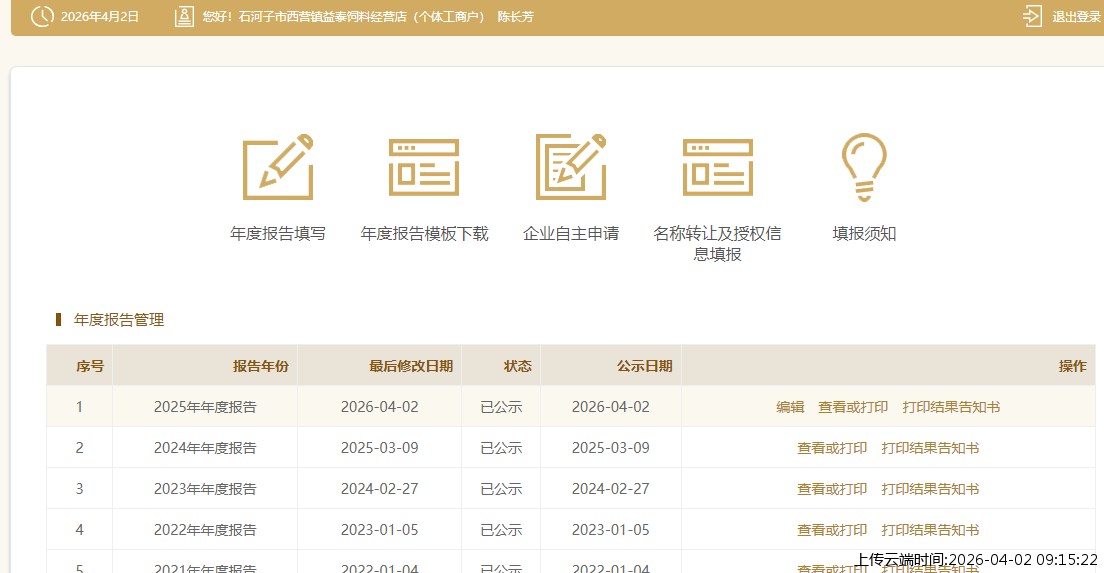
Task: Open the 企业自主申请 icon
Action: 571,167
